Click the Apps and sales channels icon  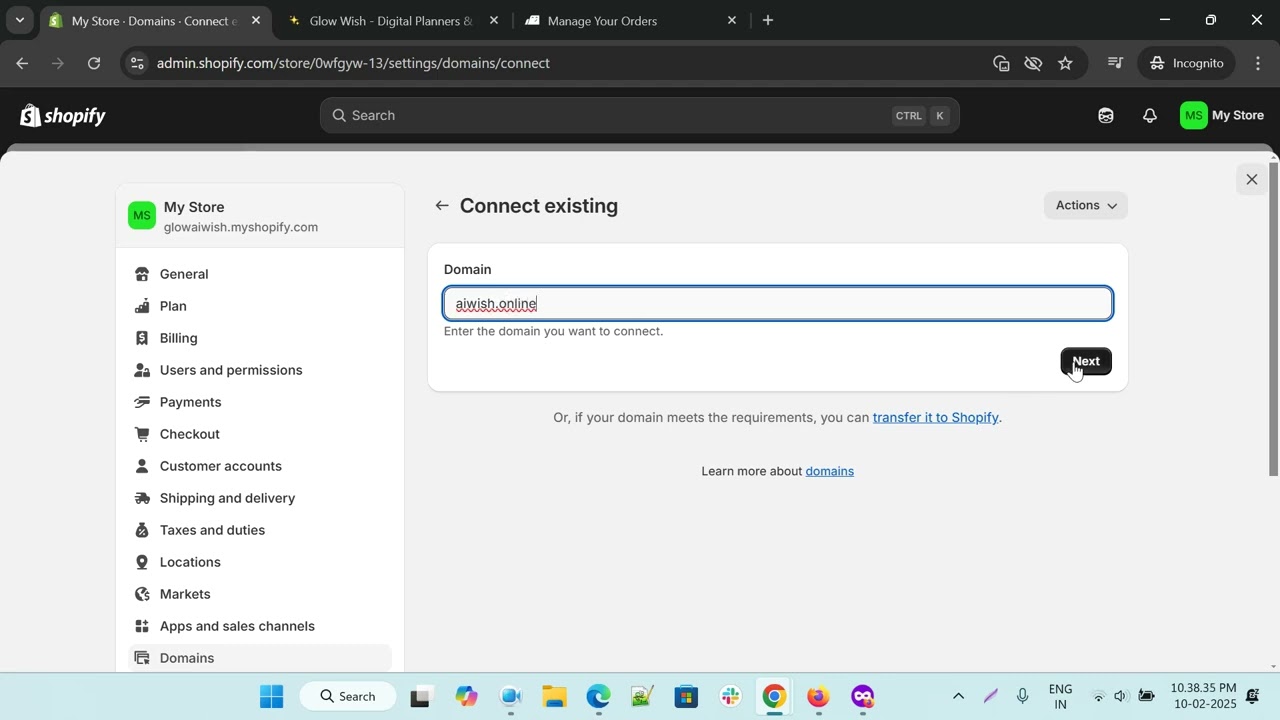pos(142,626)
